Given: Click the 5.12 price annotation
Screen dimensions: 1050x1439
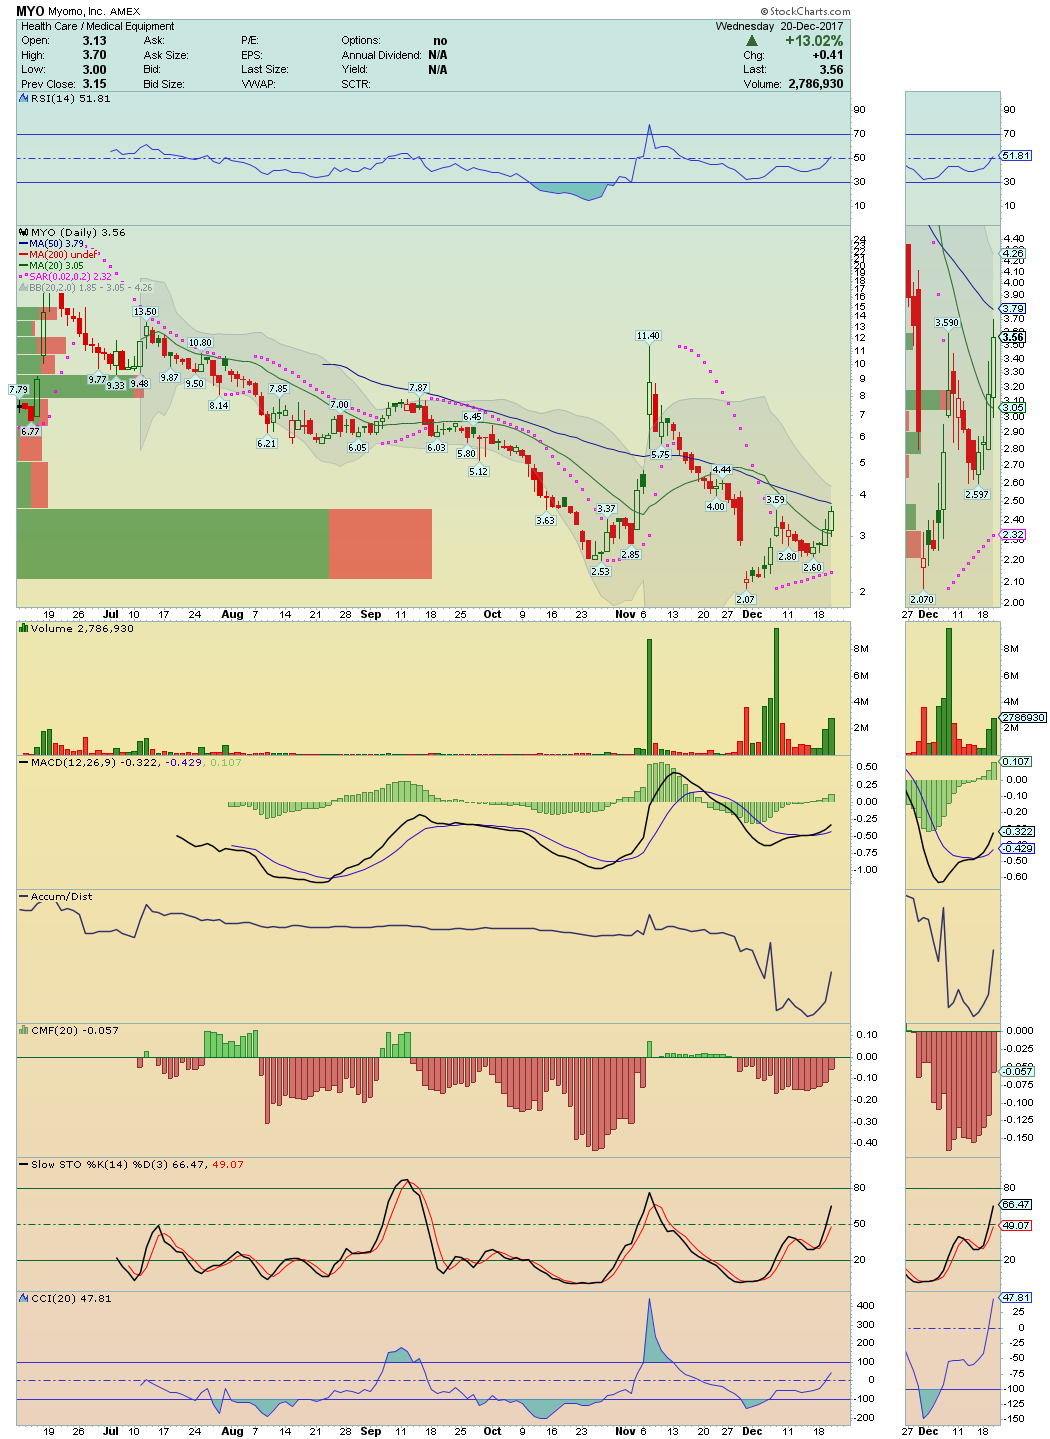Looking at the screenshot, I should coord(479,471).
